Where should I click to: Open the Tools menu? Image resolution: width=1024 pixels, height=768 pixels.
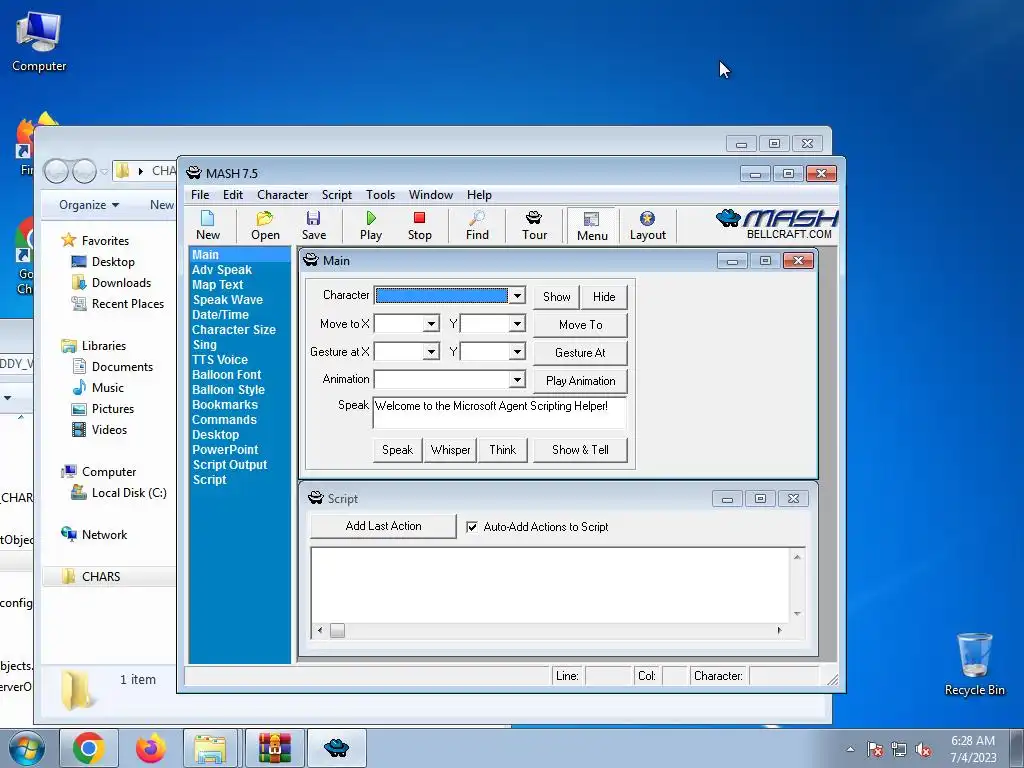click(x=380, y=195)
